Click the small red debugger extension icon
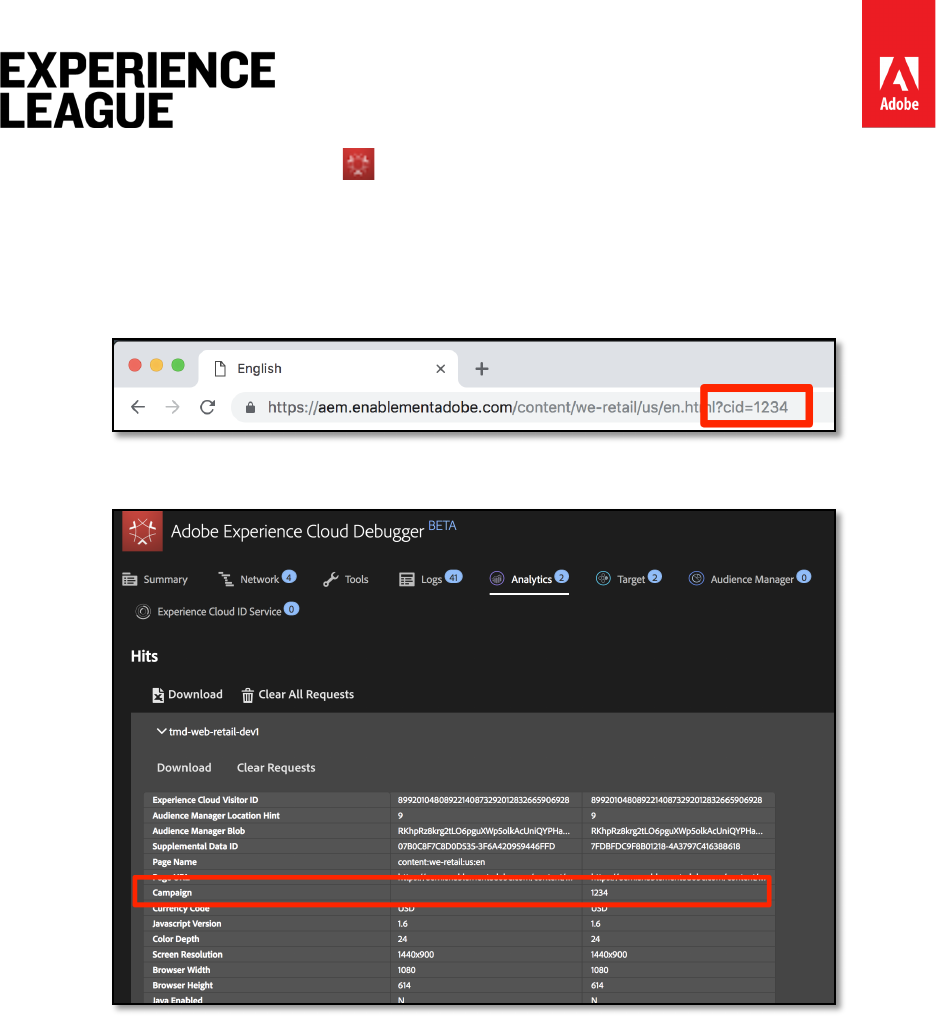936x1018 pixels. (x=359, y=164)
